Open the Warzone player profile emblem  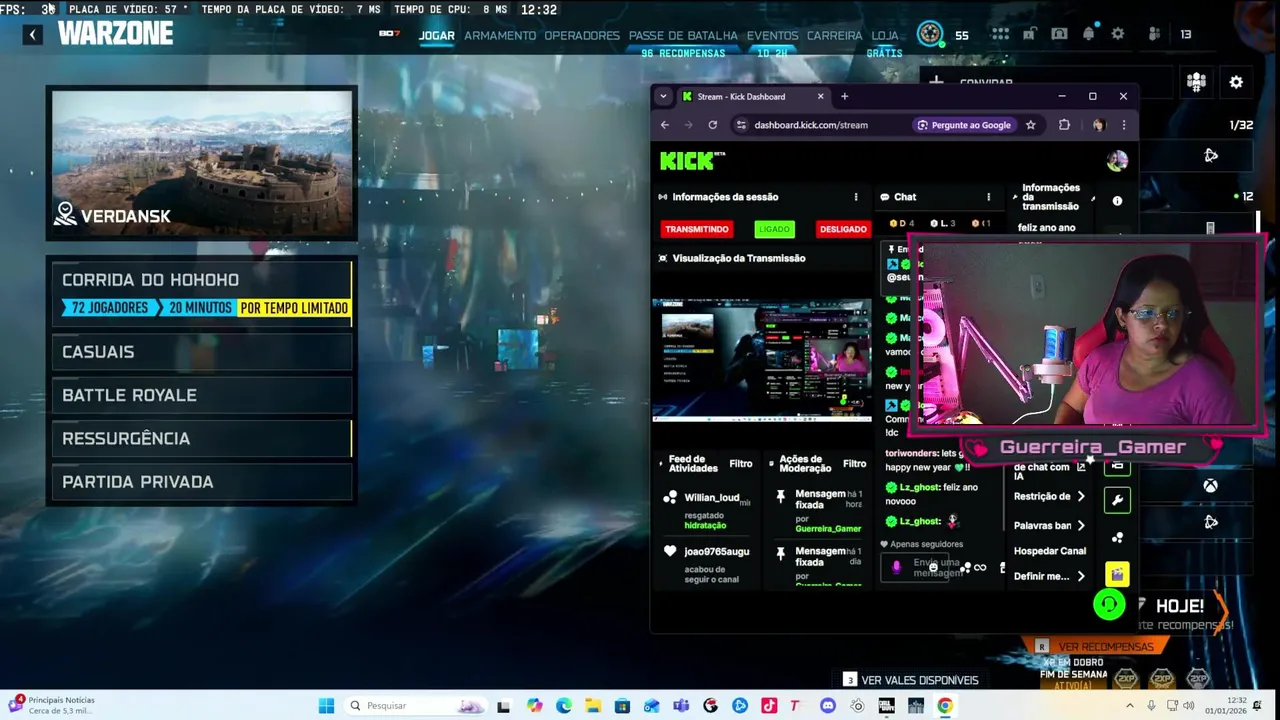930,34
